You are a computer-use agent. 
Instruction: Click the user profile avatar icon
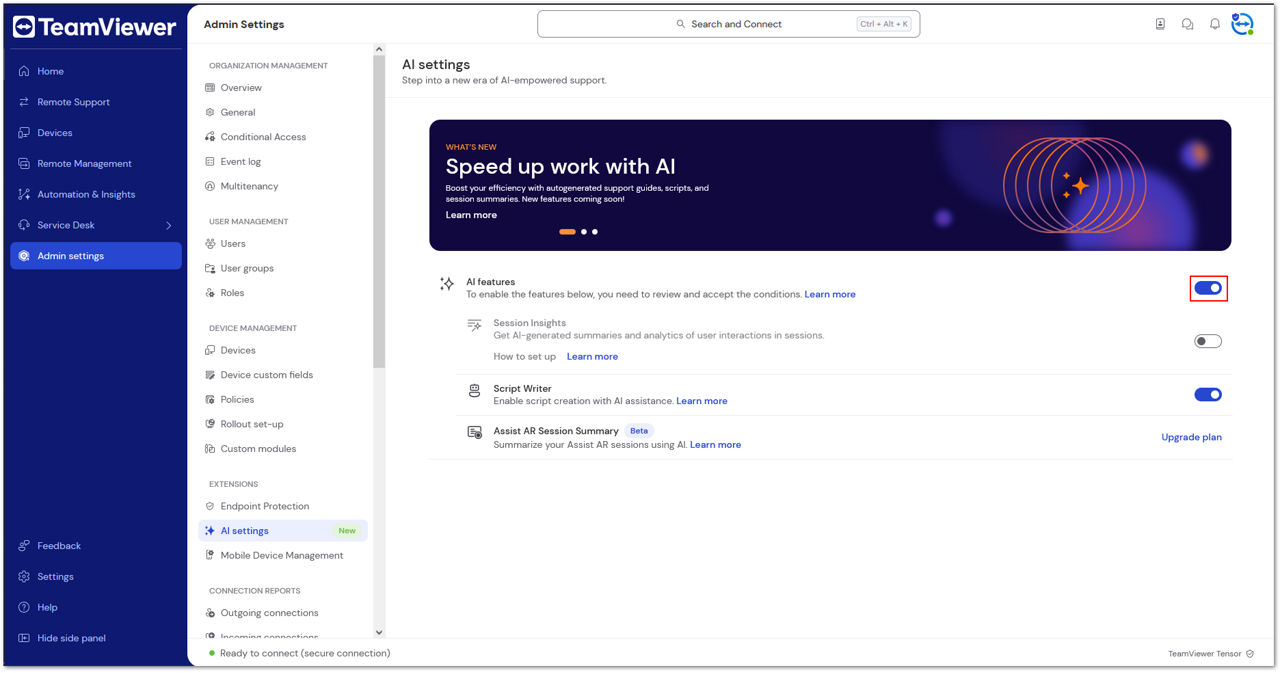pos(1242,24)
